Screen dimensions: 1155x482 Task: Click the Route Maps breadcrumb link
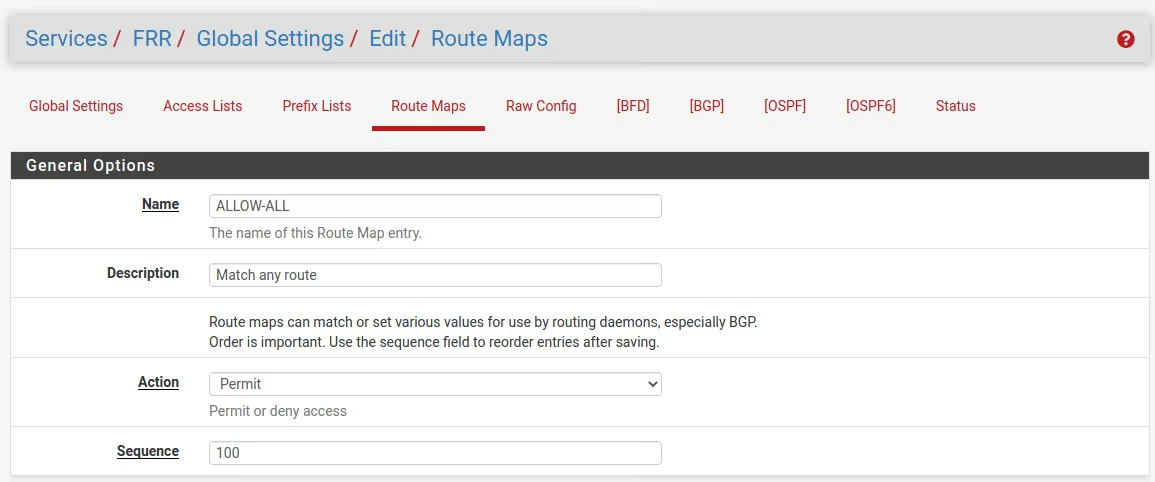click(489, 39)
